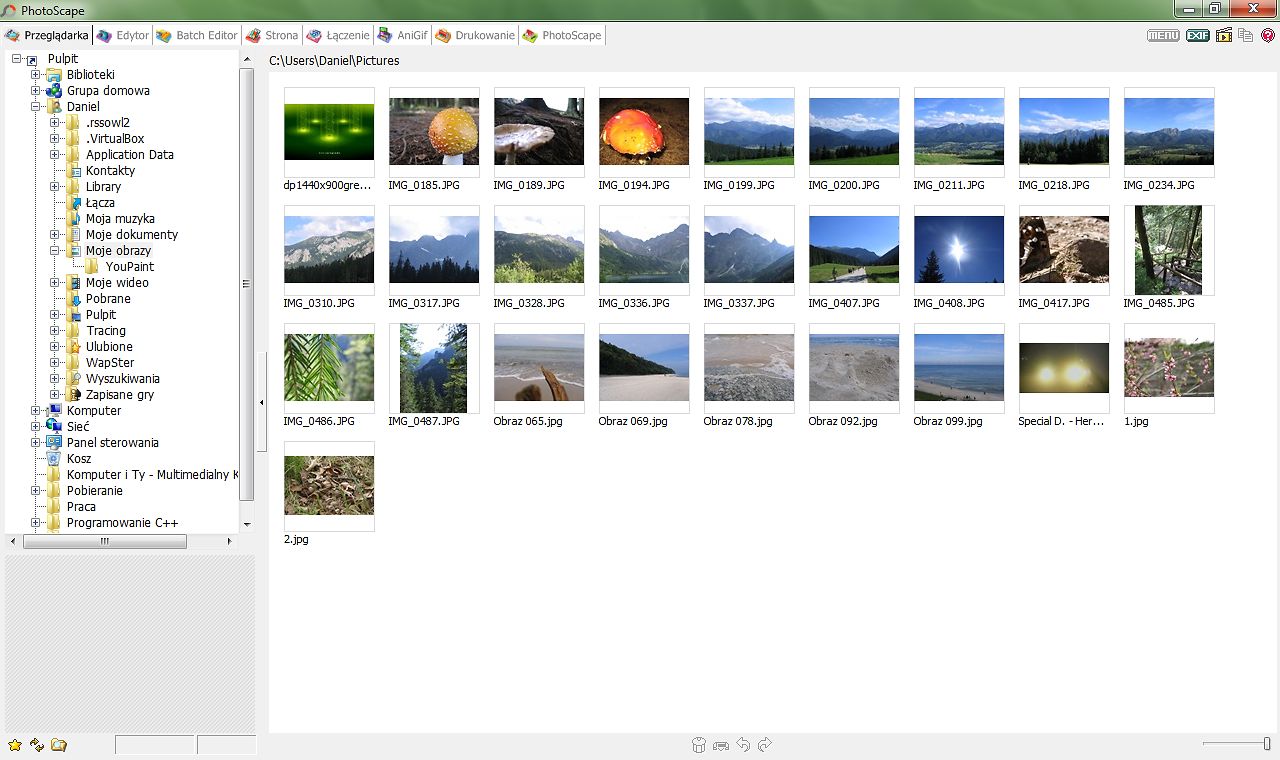
Task: Click the print icon in bottom toolbar
Action: [720, 745]
